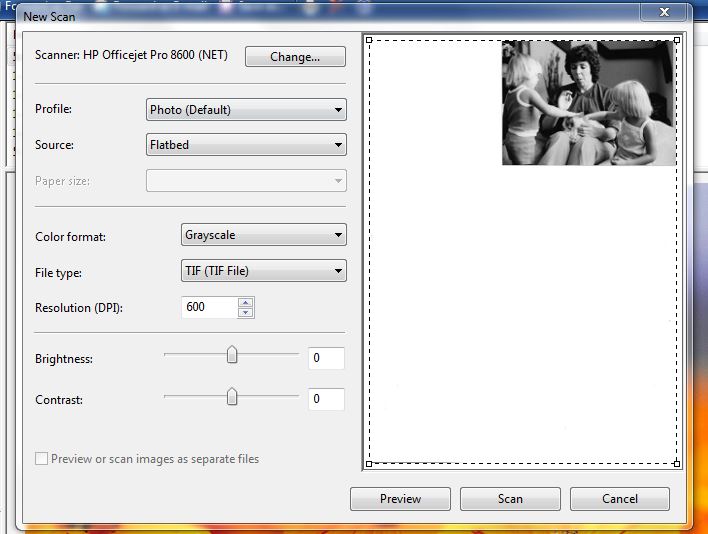
Task: Select the top-left crop handle in the preview
Action: pyautogui.click(x=369, y=40)
